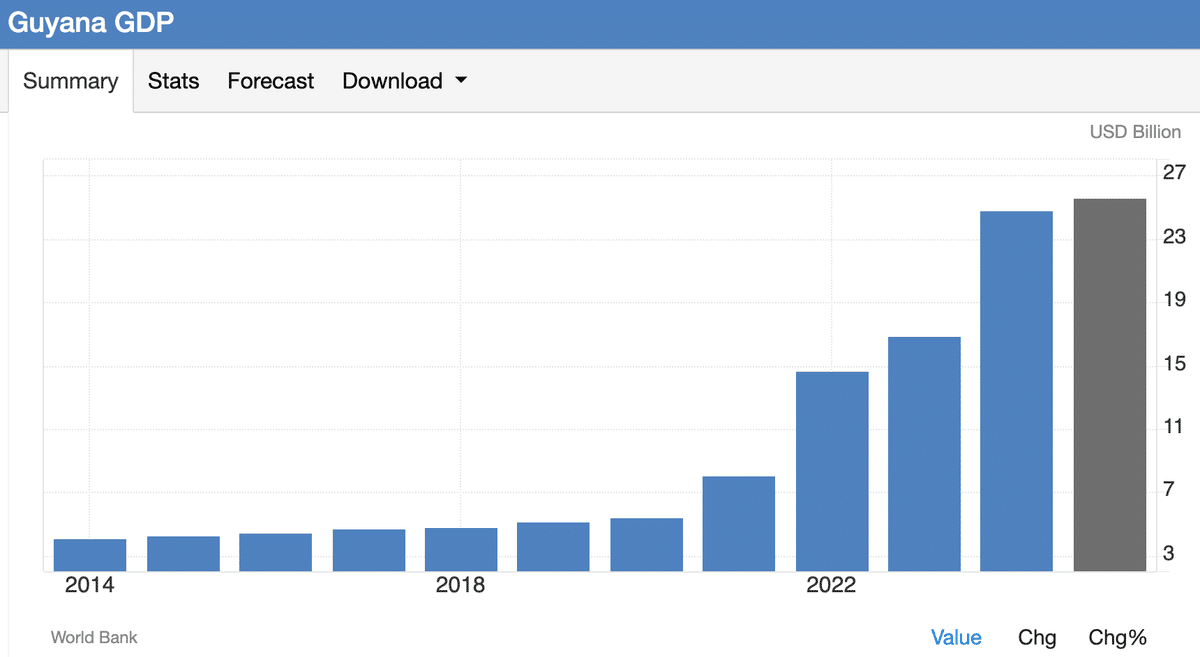Select the tallest blue bar
Viewport: 1200px width, 657px height.
pos(1016,391)
